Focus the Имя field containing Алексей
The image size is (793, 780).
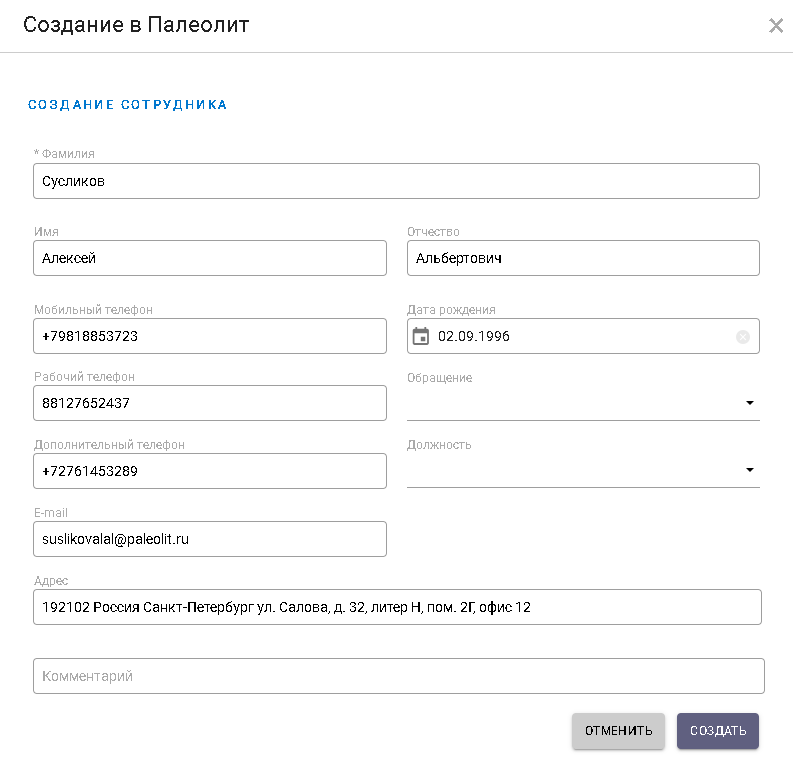210,258
